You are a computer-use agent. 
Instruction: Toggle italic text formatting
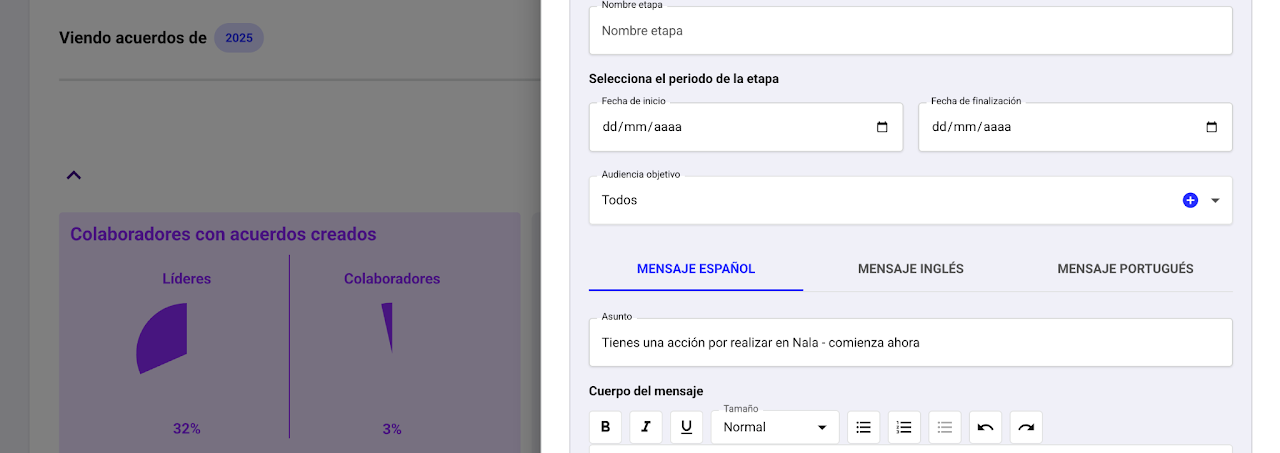(x=646, y=427)
